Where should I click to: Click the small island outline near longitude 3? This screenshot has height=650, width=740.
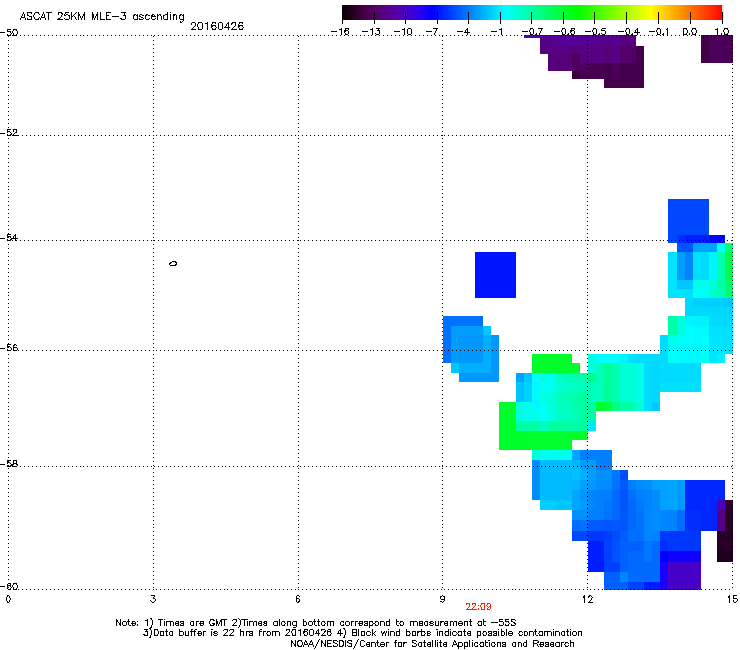173,263
